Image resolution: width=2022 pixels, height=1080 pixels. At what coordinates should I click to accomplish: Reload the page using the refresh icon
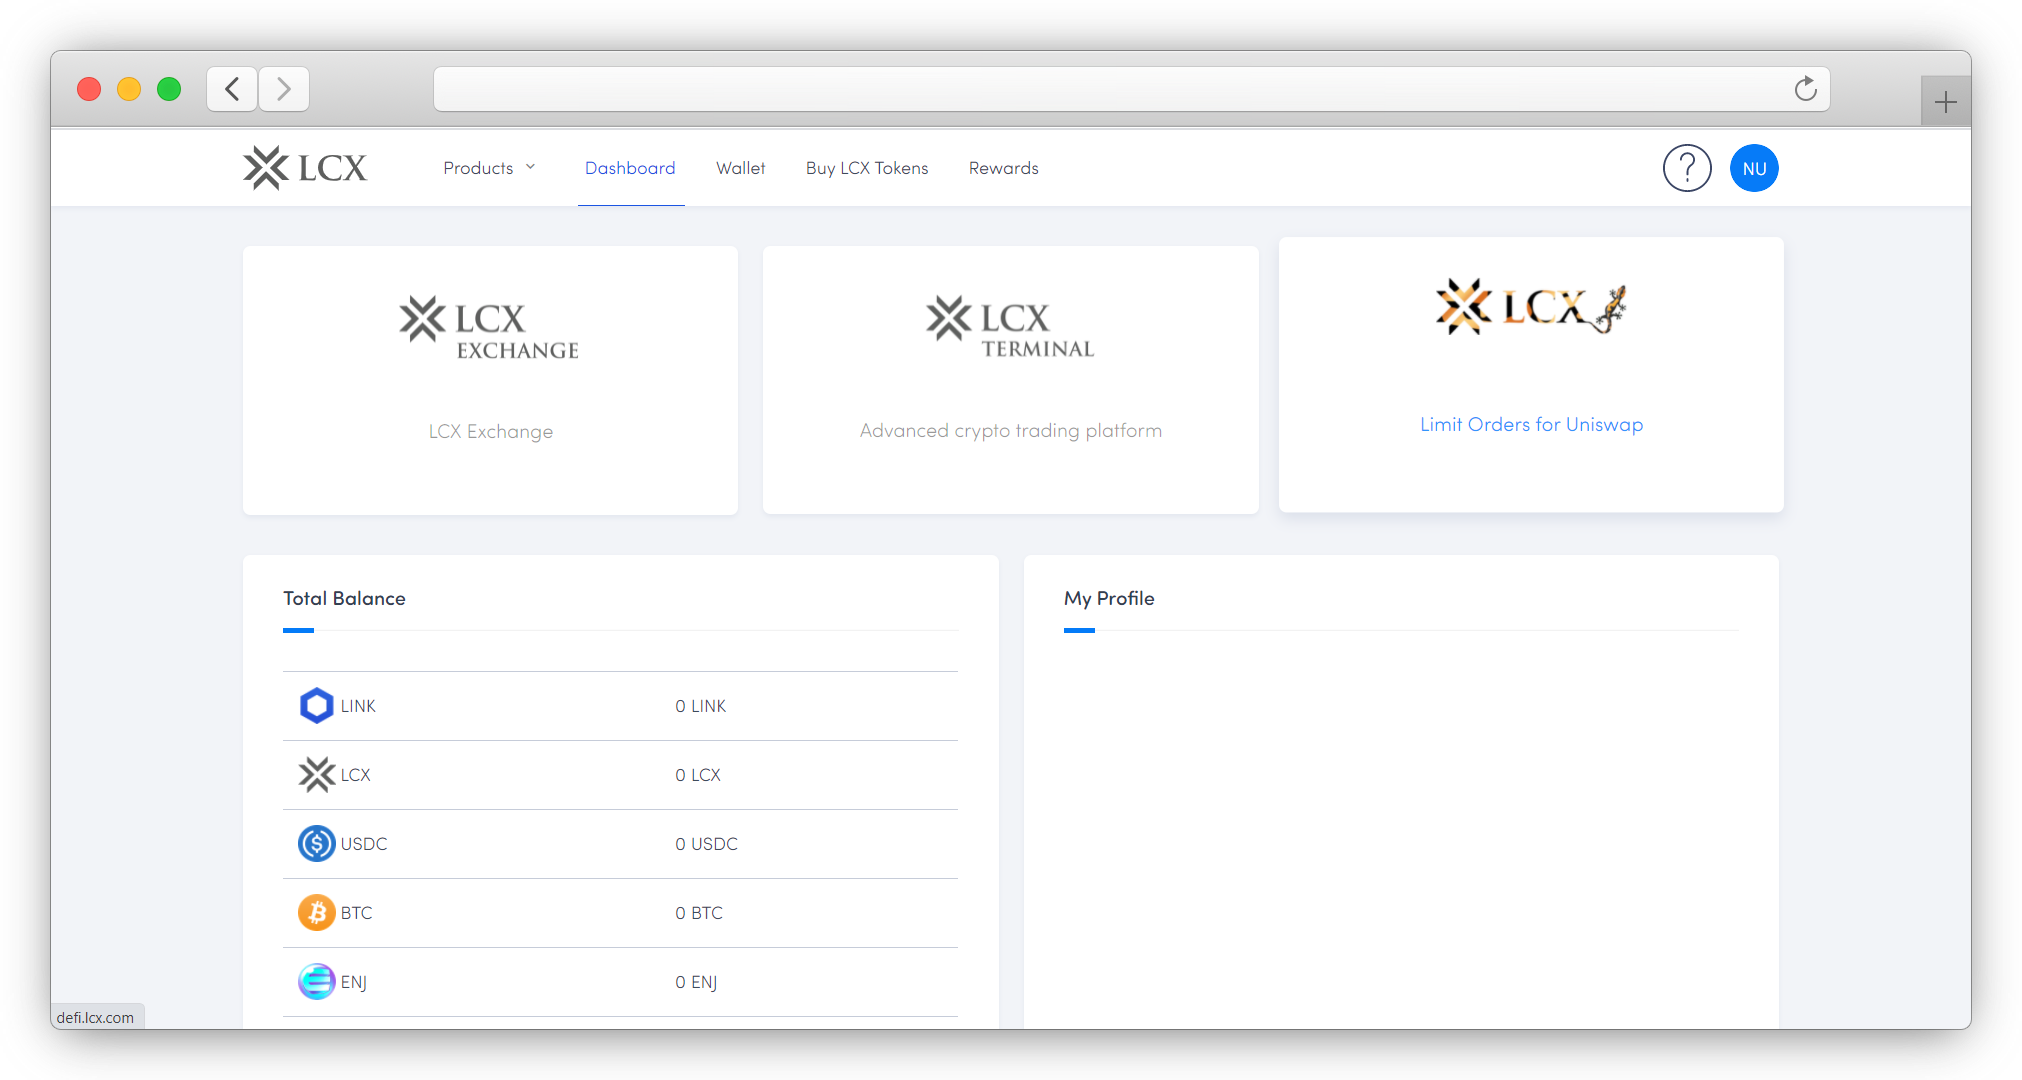click(x=1805, y=89)
